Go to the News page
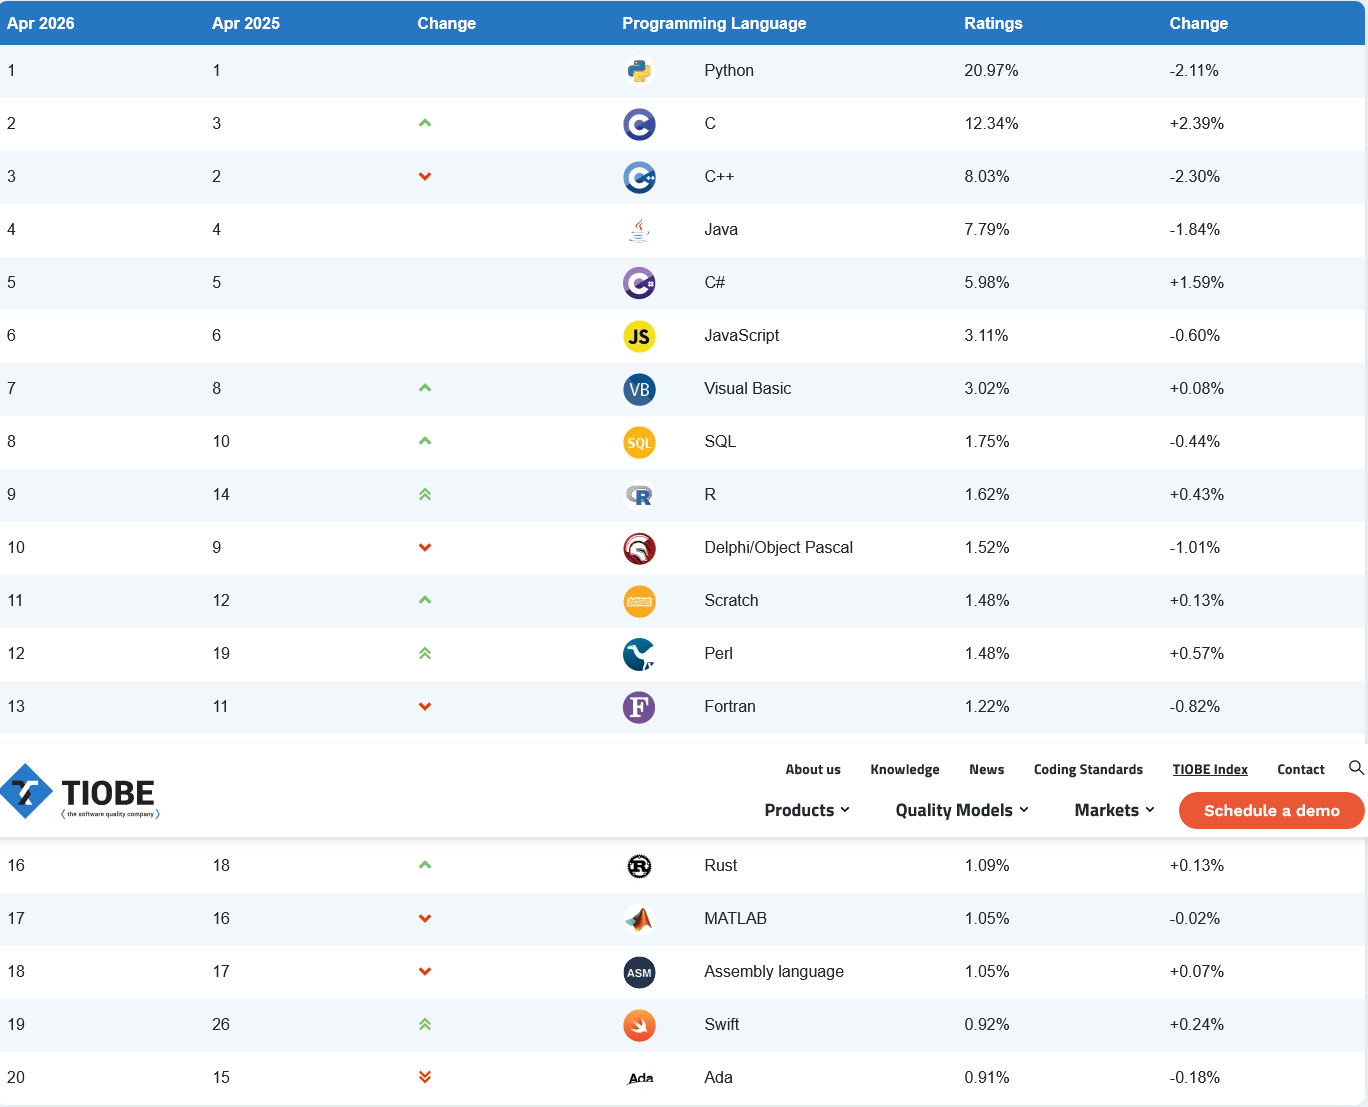Viewport: 1368px width, 1107px height. (986, 769)
